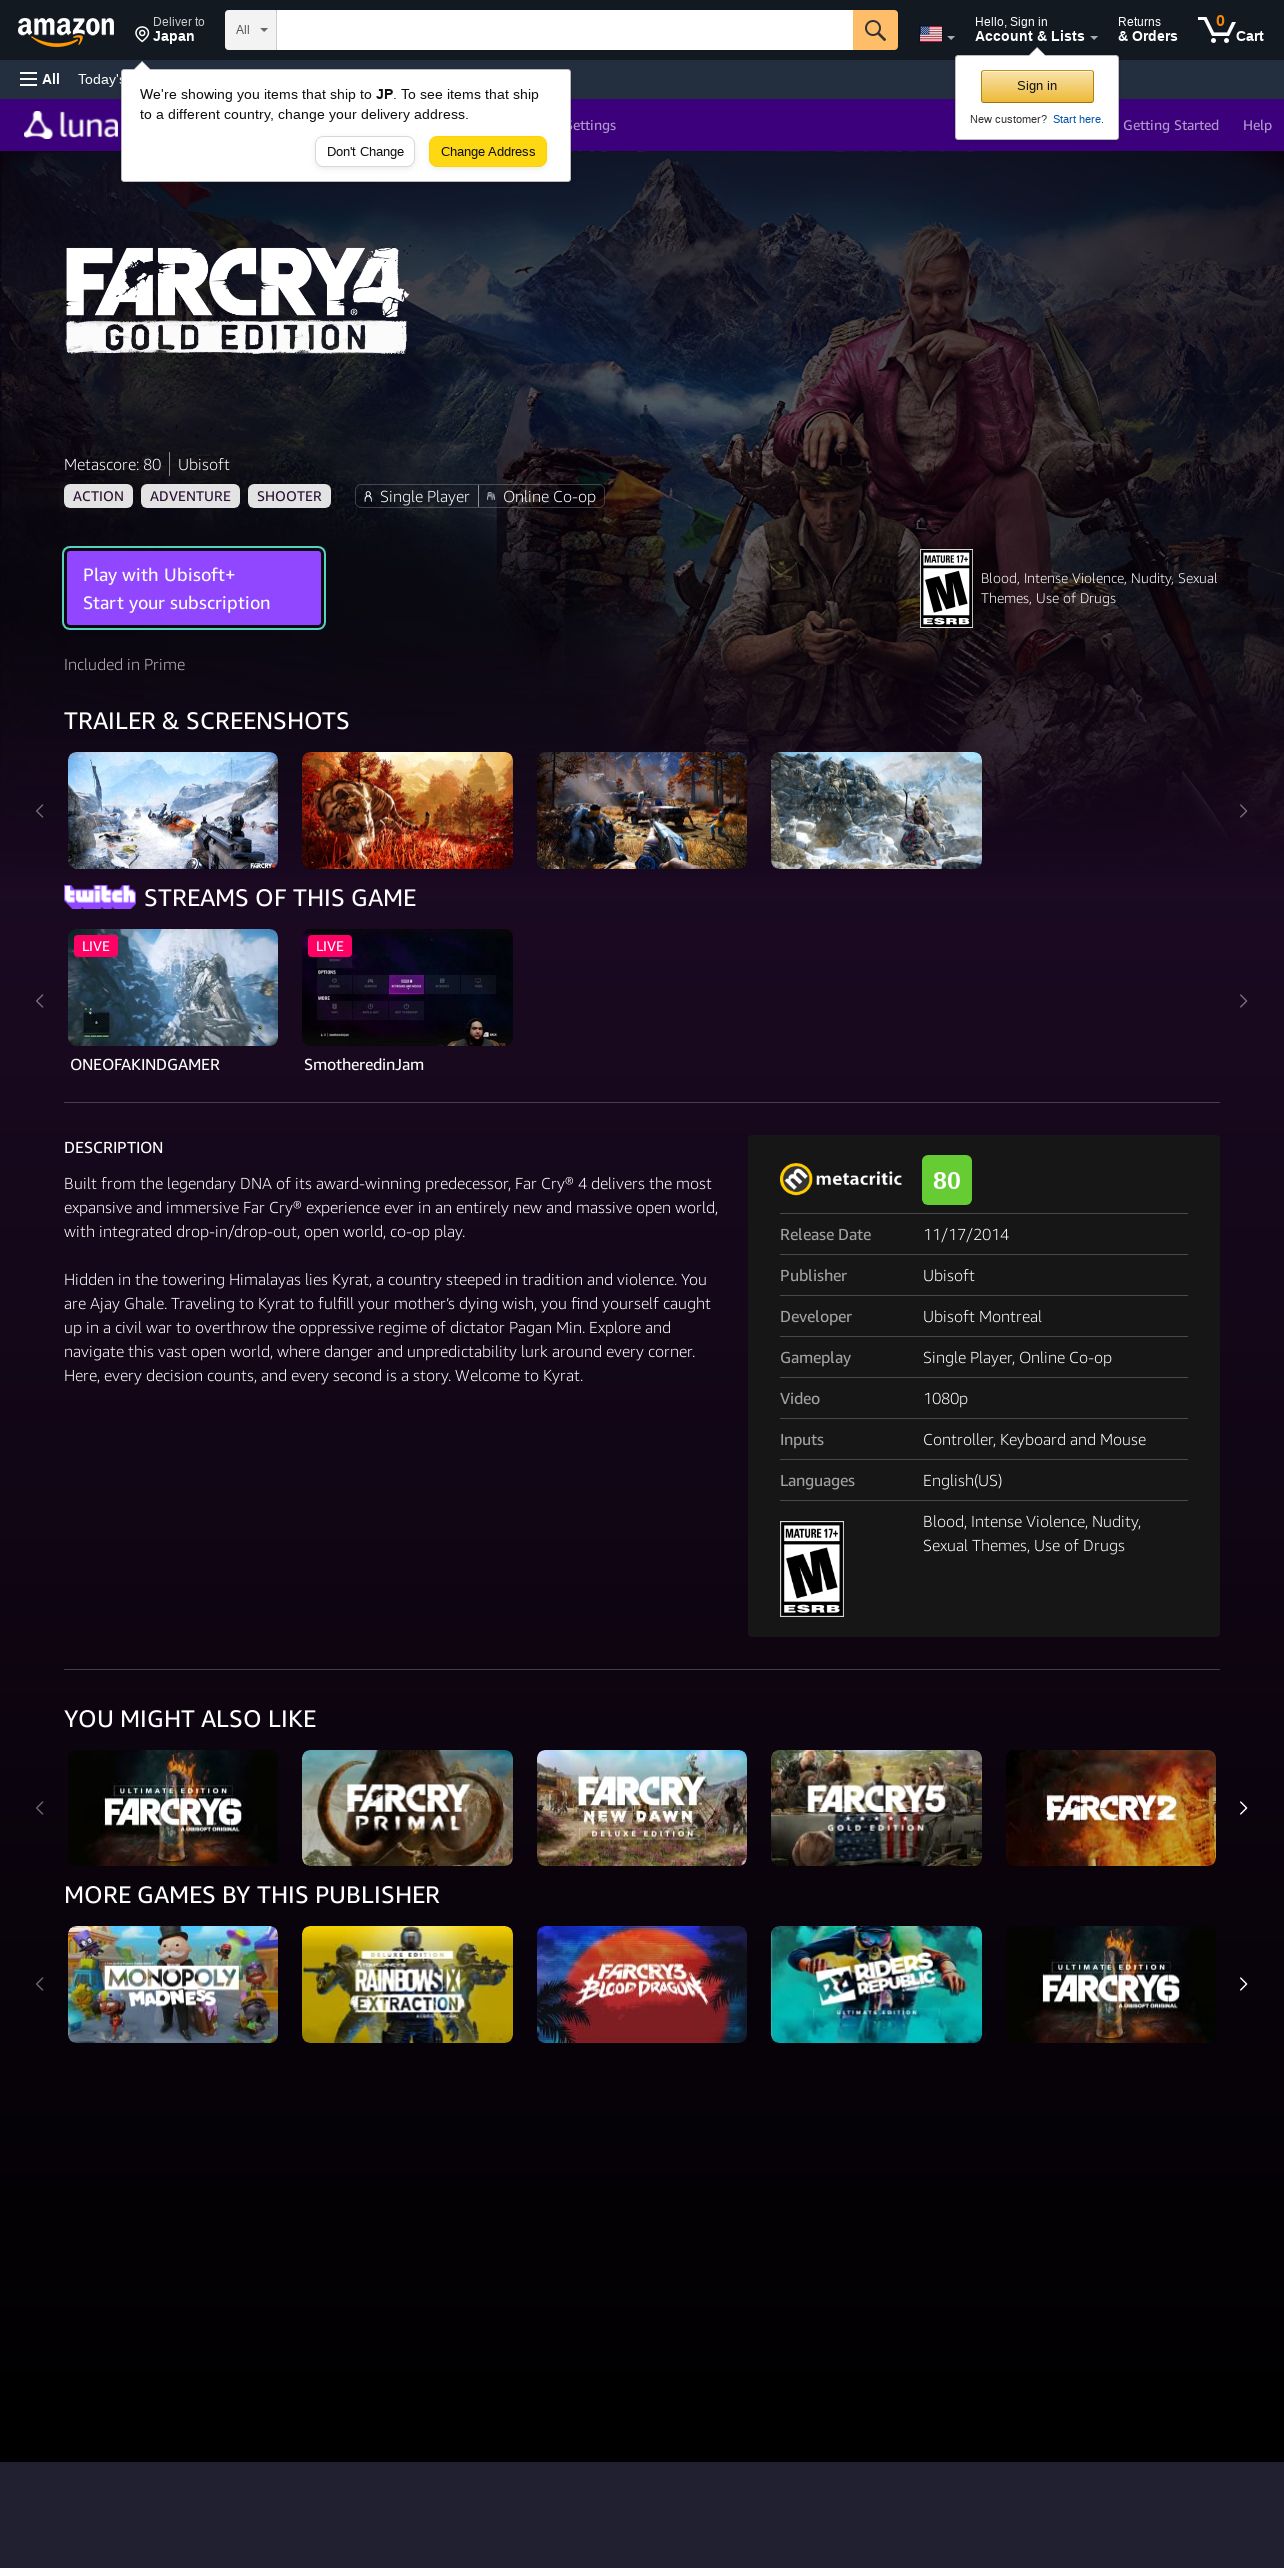Open Far Cry New Dawn Deluxe Edition tile
The height and width of the screenshot is (2568, 1284).
click(642, 1808)
